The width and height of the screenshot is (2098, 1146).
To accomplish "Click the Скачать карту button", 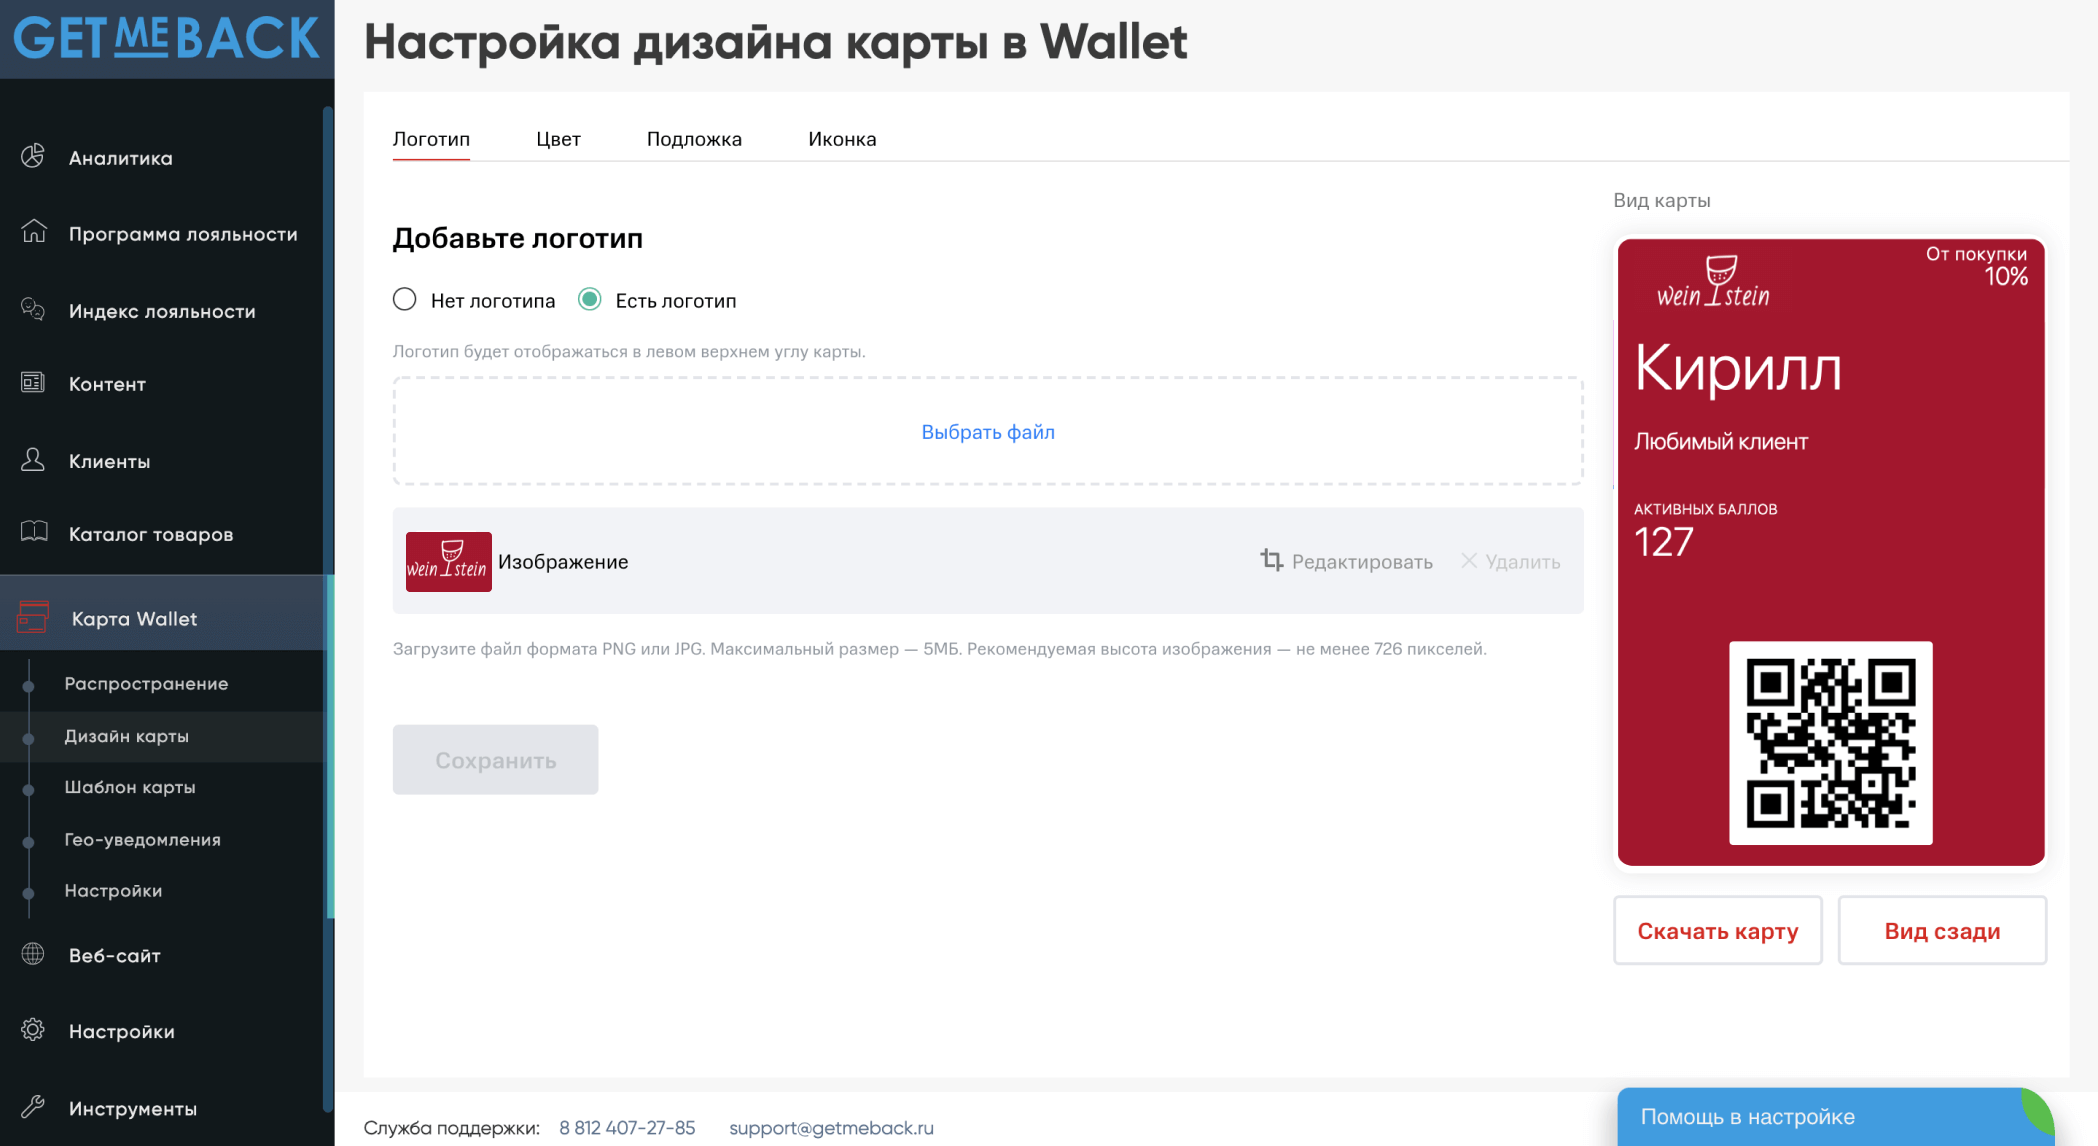I will point(1717,931).
